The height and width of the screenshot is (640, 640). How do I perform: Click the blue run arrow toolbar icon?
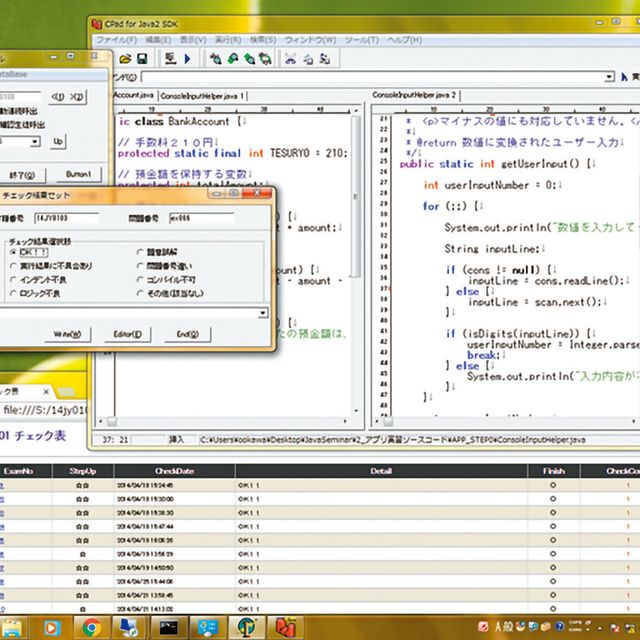click(x=187, y=58)
